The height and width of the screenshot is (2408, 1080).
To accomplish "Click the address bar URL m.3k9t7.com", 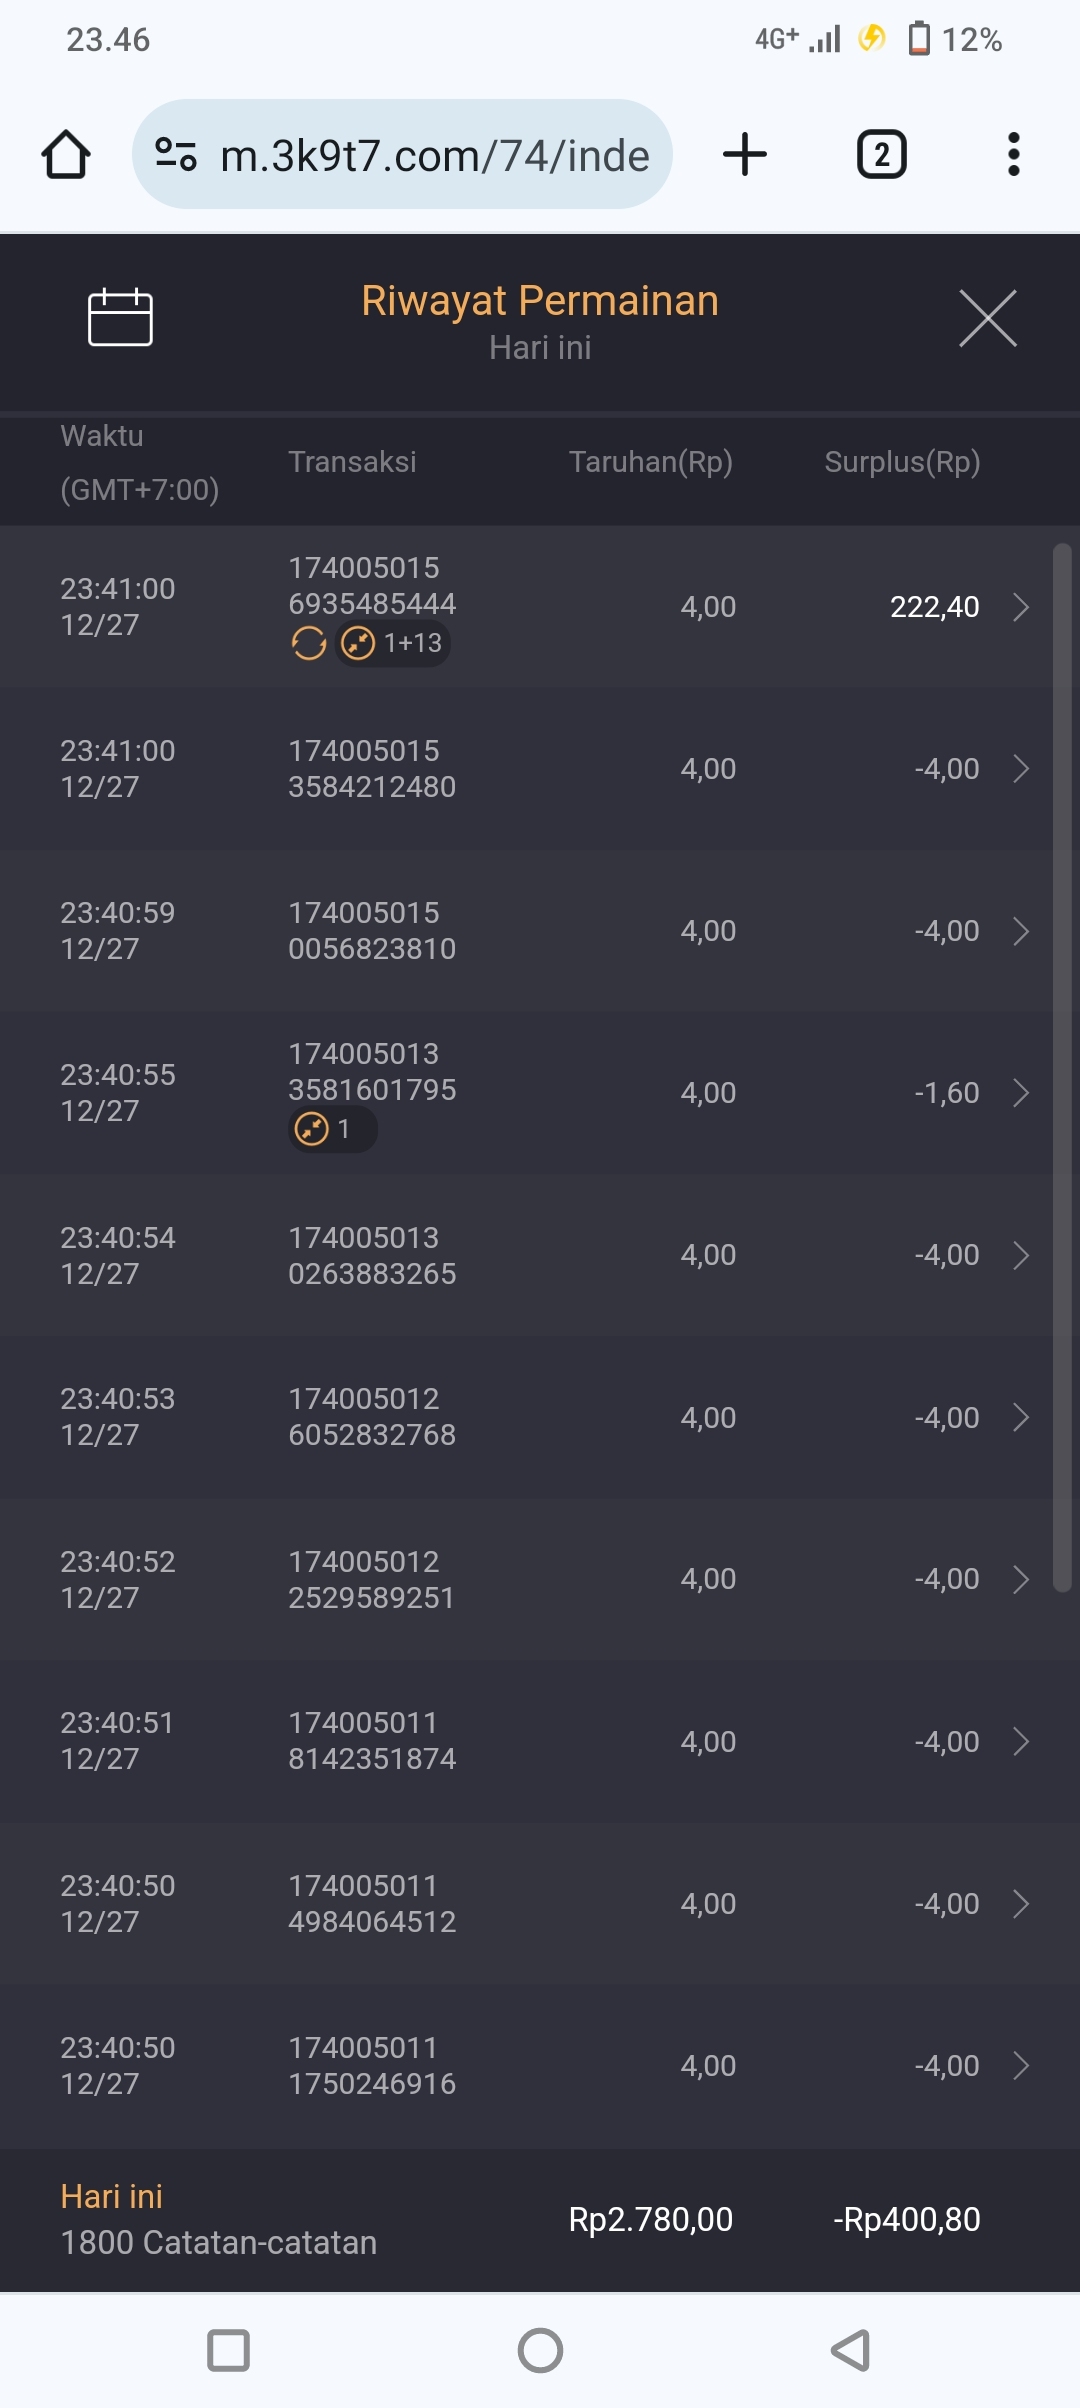I will coord(434,156).
